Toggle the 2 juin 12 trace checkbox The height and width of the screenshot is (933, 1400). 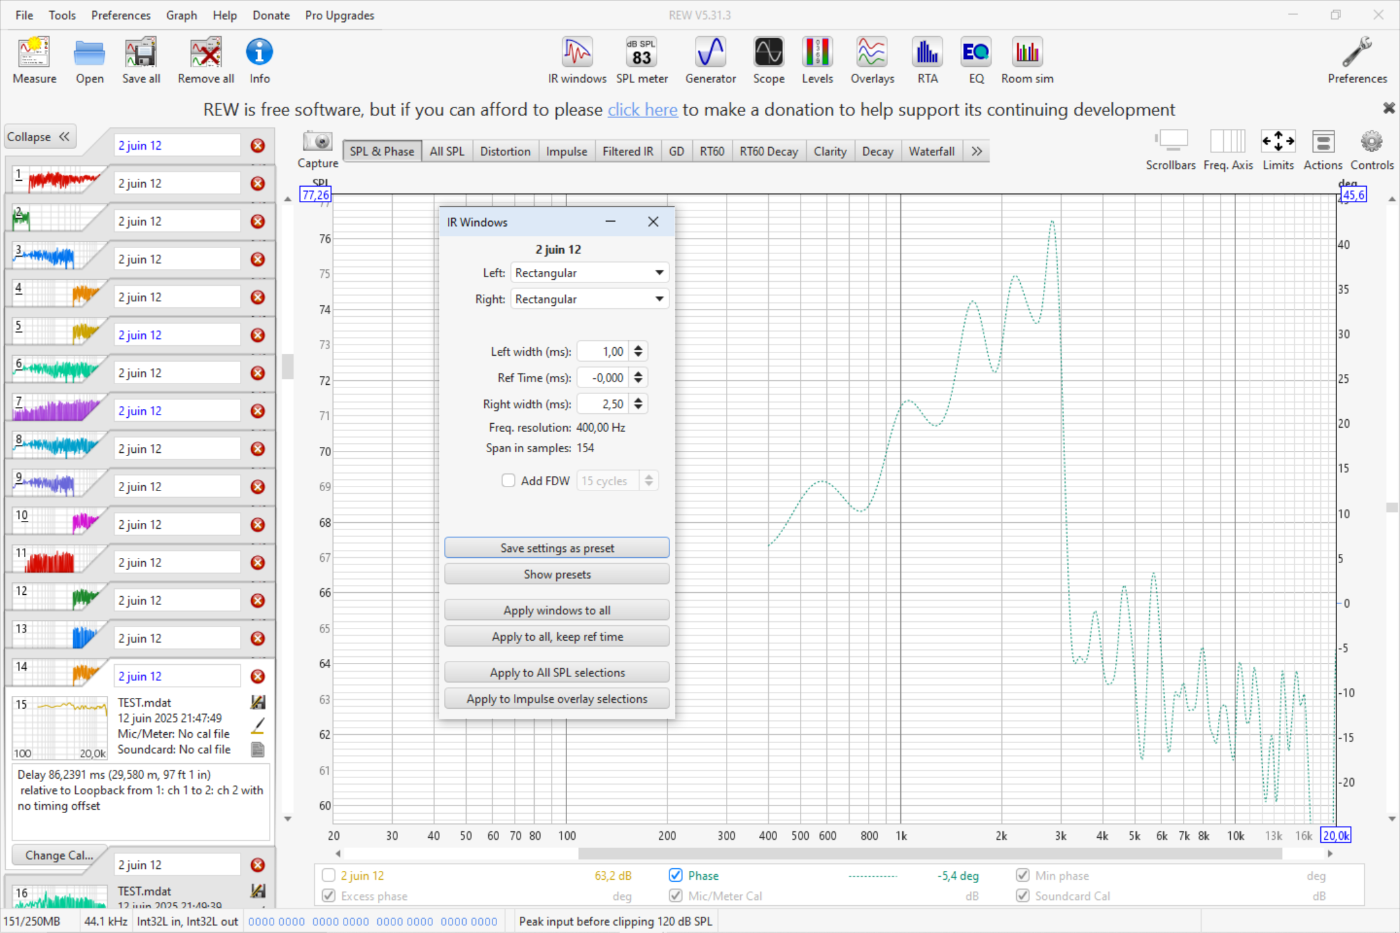[328, 875]
